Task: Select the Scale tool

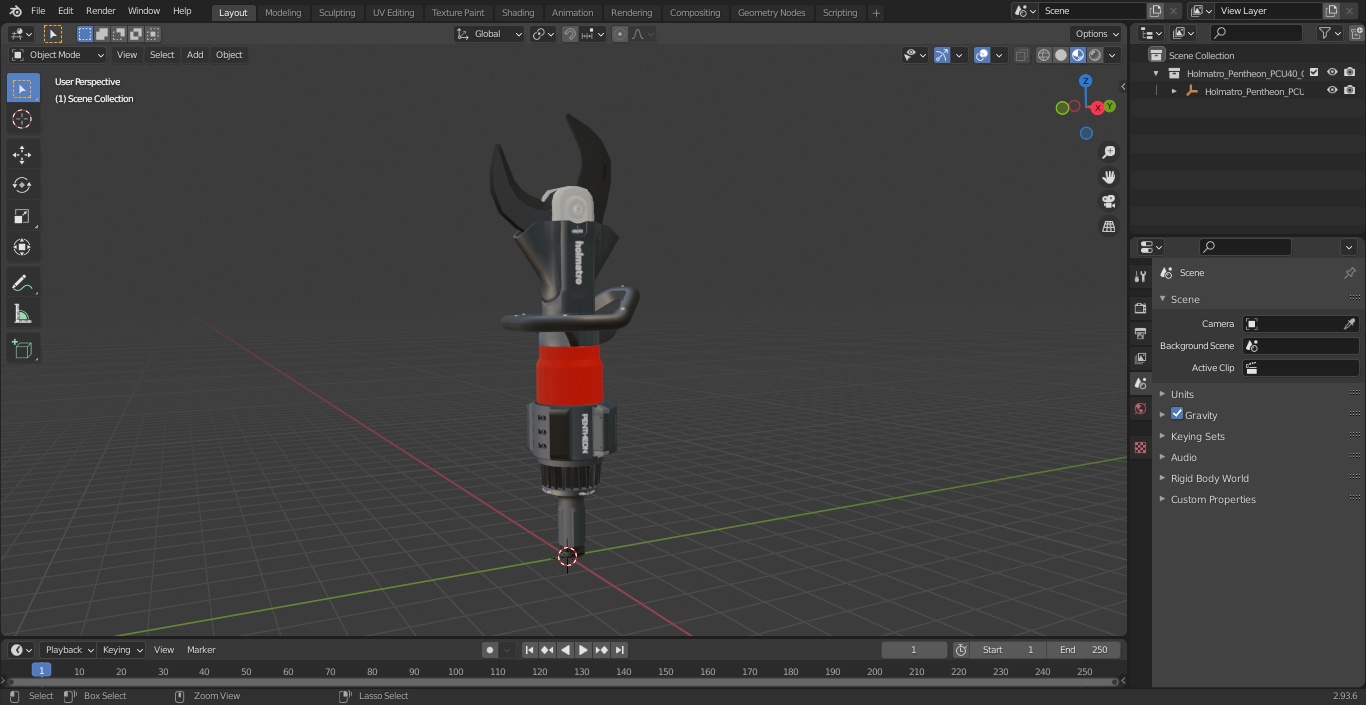Action: coord(22,216)
